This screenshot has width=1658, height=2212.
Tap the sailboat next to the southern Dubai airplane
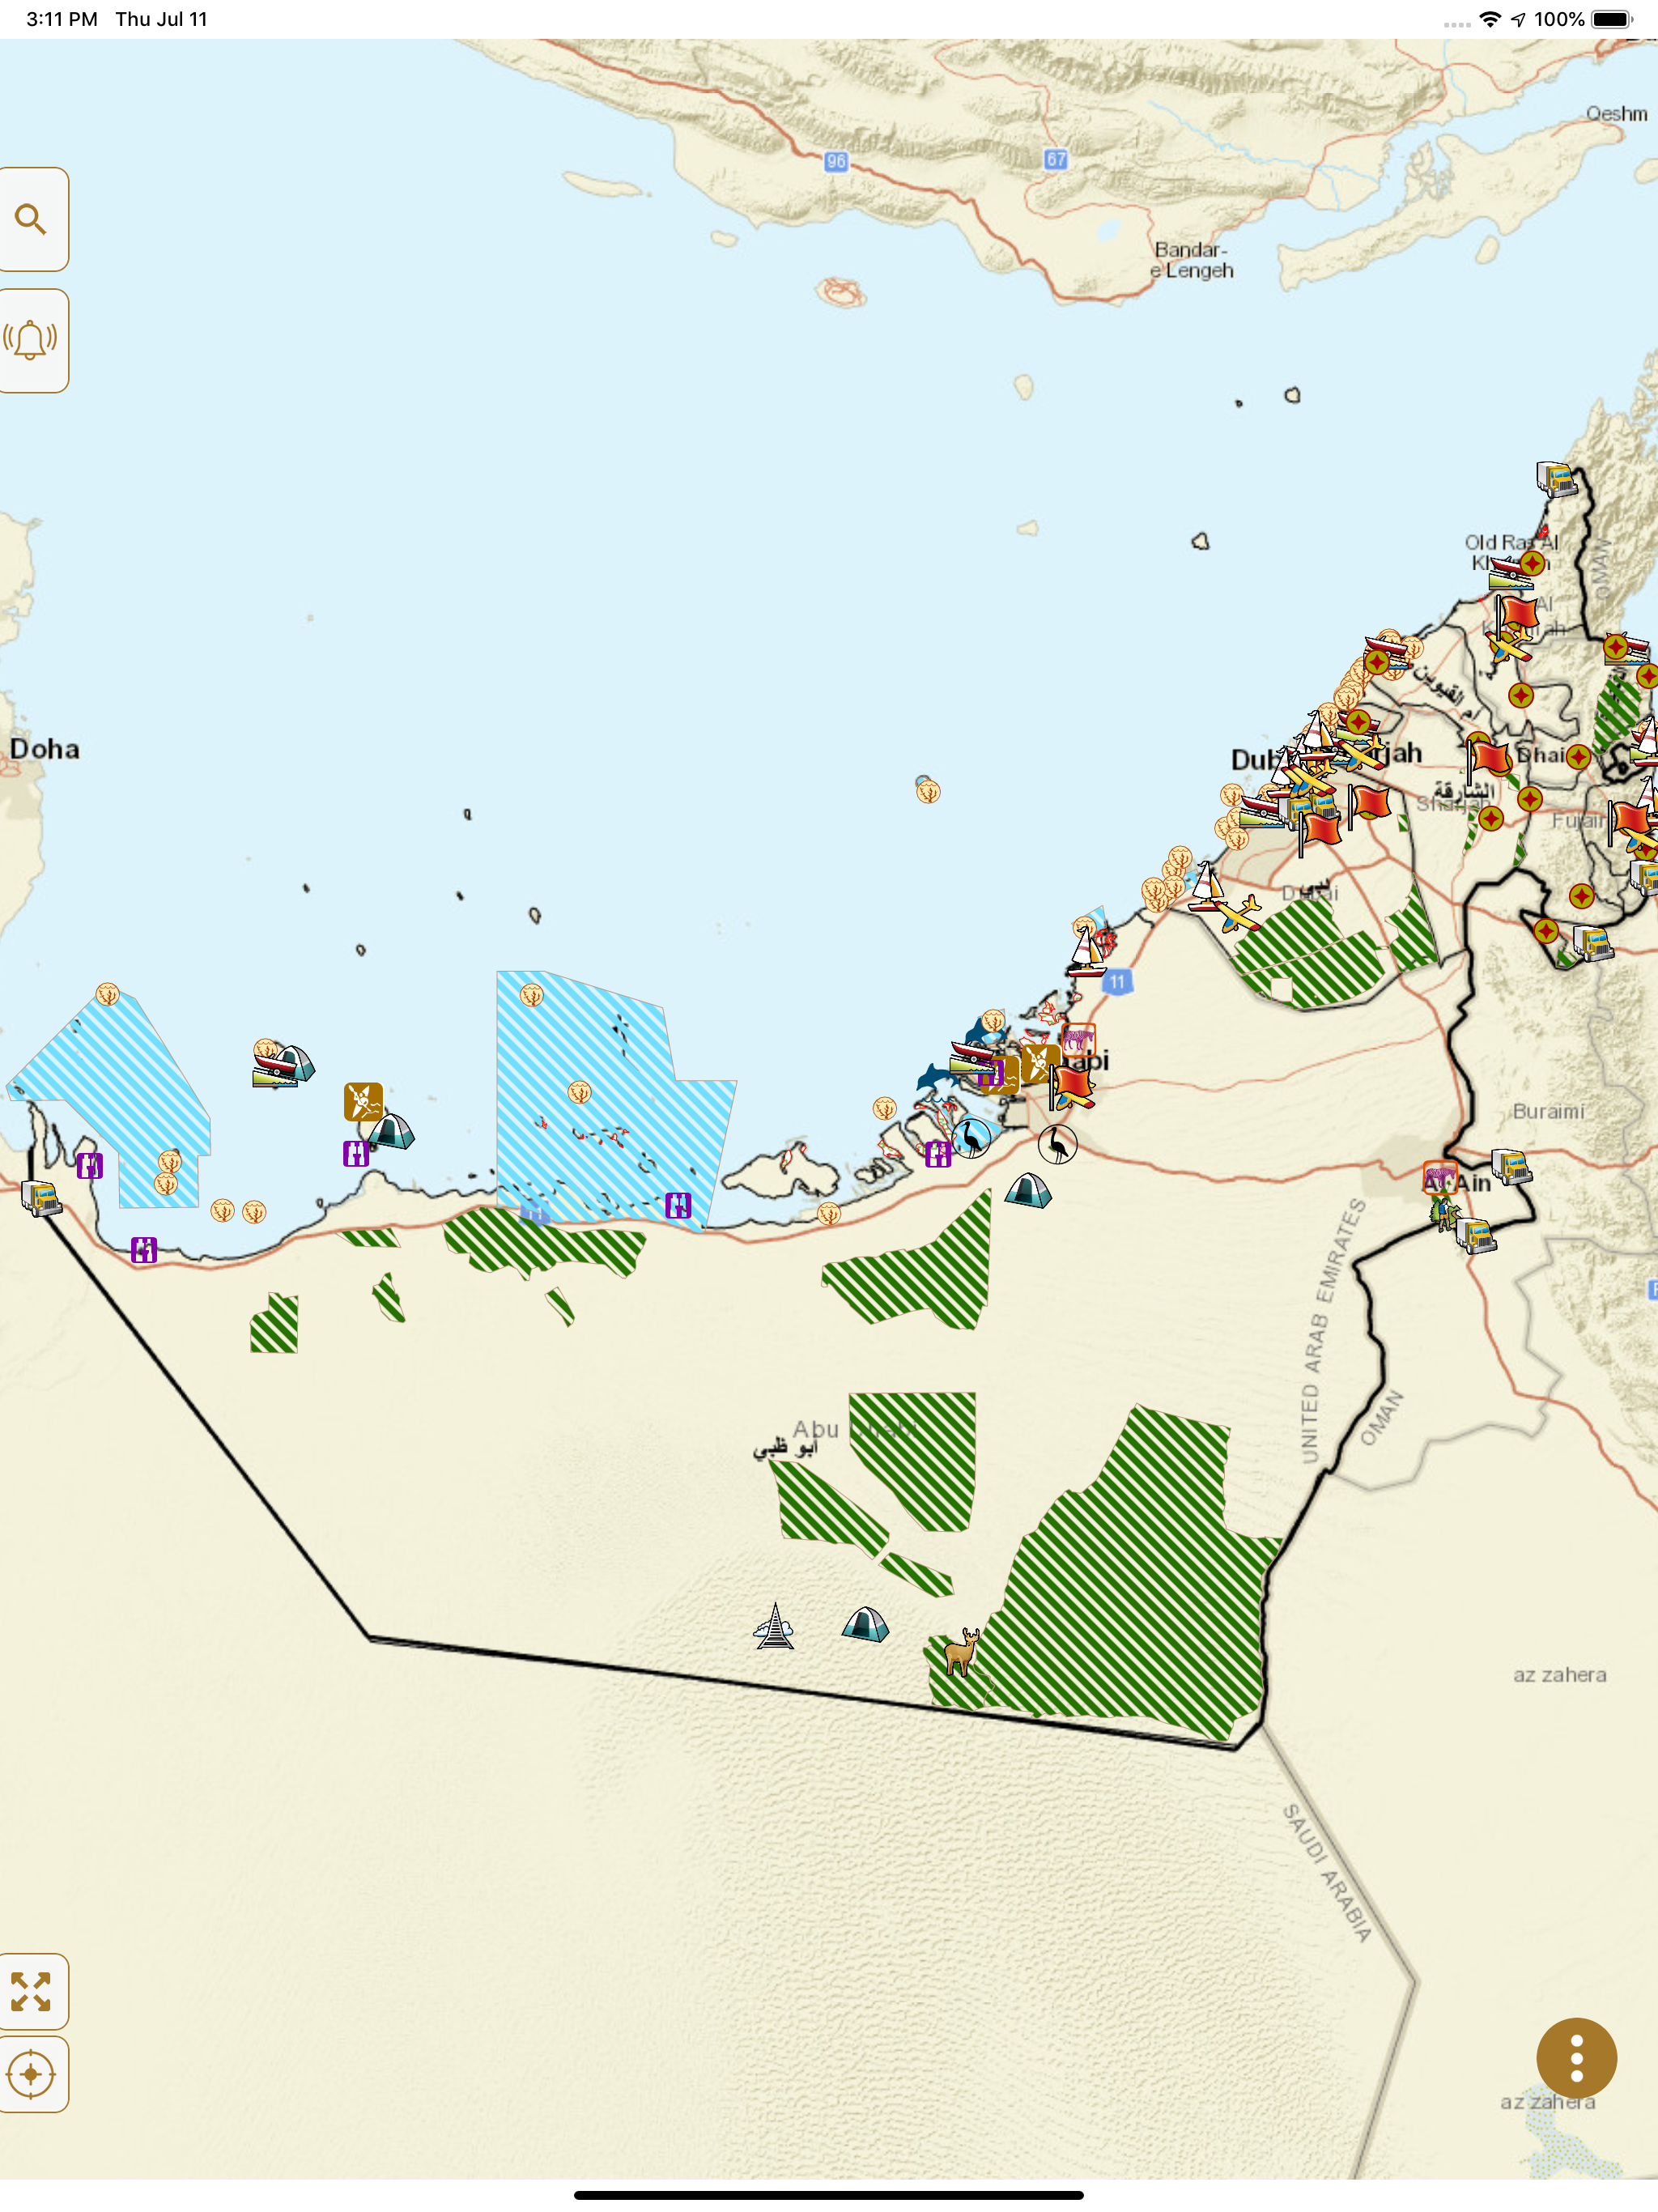[1207, 886]
